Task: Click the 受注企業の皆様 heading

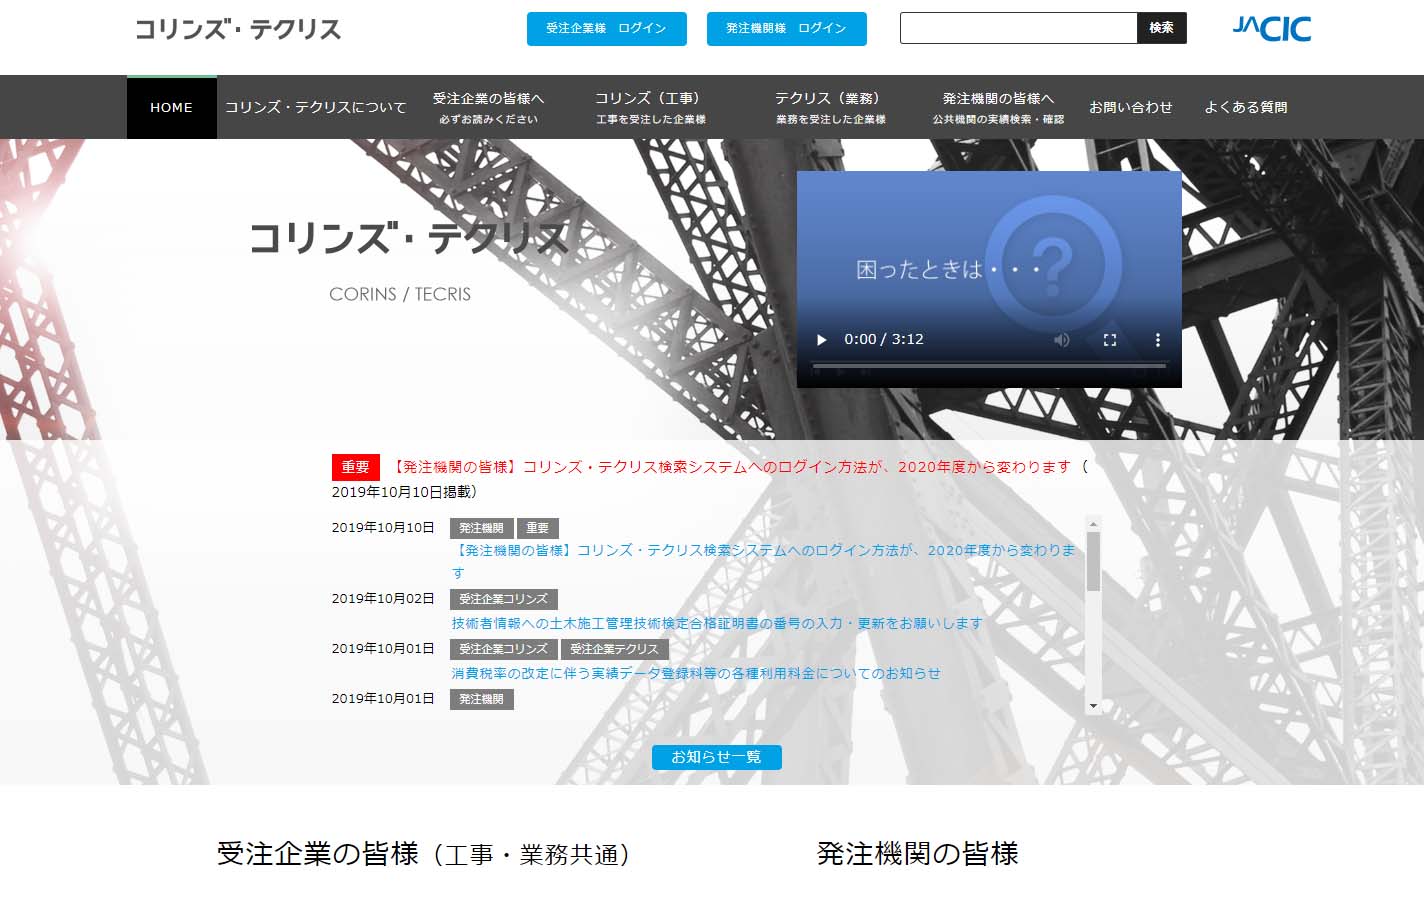Action: pyautogui.click(x=424, y=854)
